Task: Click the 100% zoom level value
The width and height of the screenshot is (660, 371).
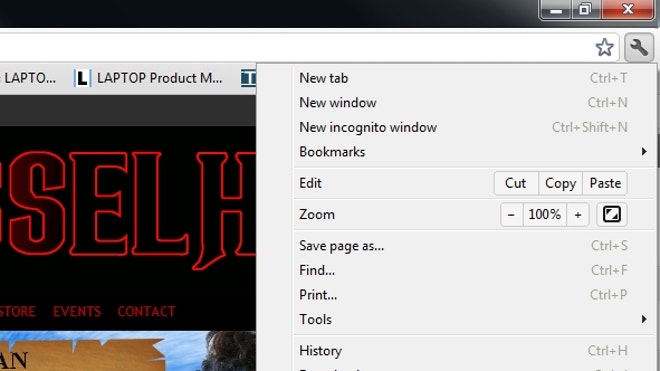Action: (545, 214)
